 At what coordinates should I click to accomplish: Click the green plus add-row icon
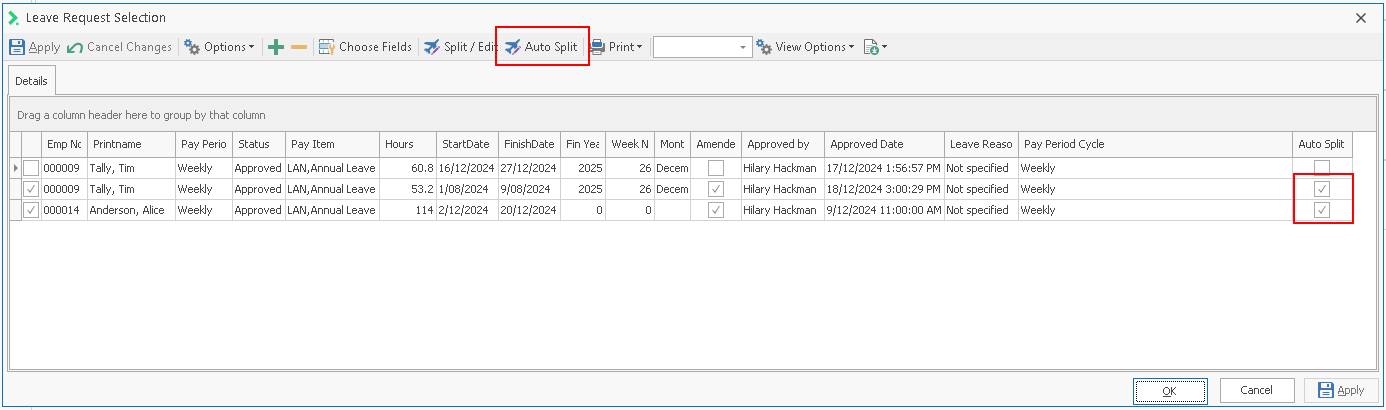pos(277,47)
